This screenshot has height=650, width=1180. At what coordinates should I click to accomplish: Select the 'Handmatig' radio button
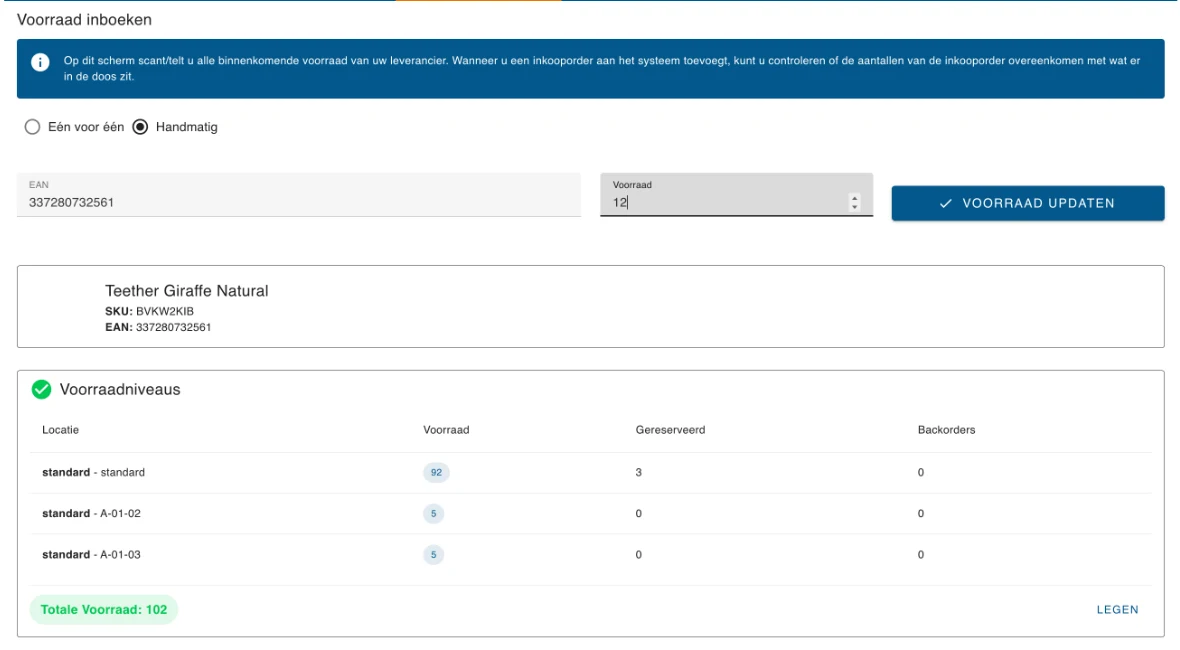[x=140, y=127]
